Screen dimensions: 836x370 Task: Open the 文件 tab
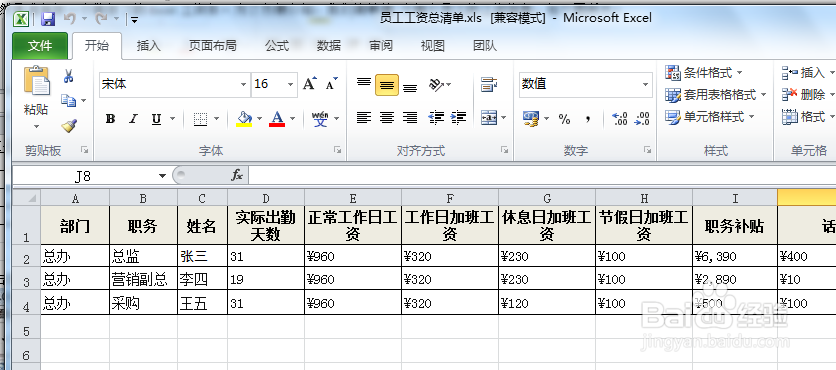tap(40, 46)
